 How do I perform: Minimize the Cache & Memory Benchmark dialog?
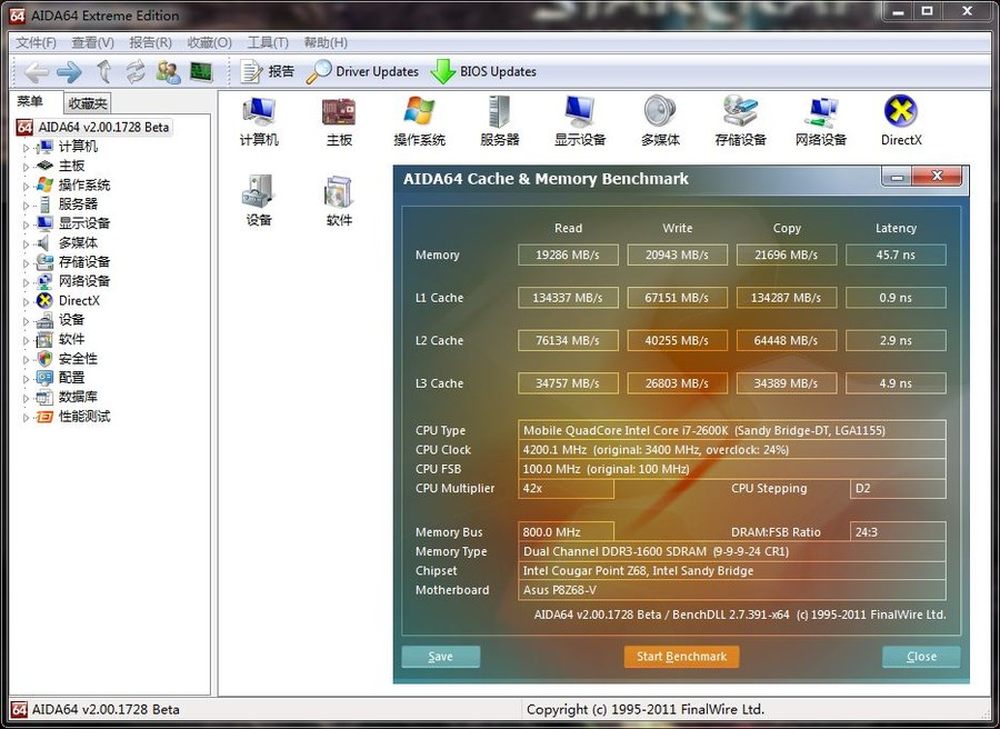pos(897,177)
